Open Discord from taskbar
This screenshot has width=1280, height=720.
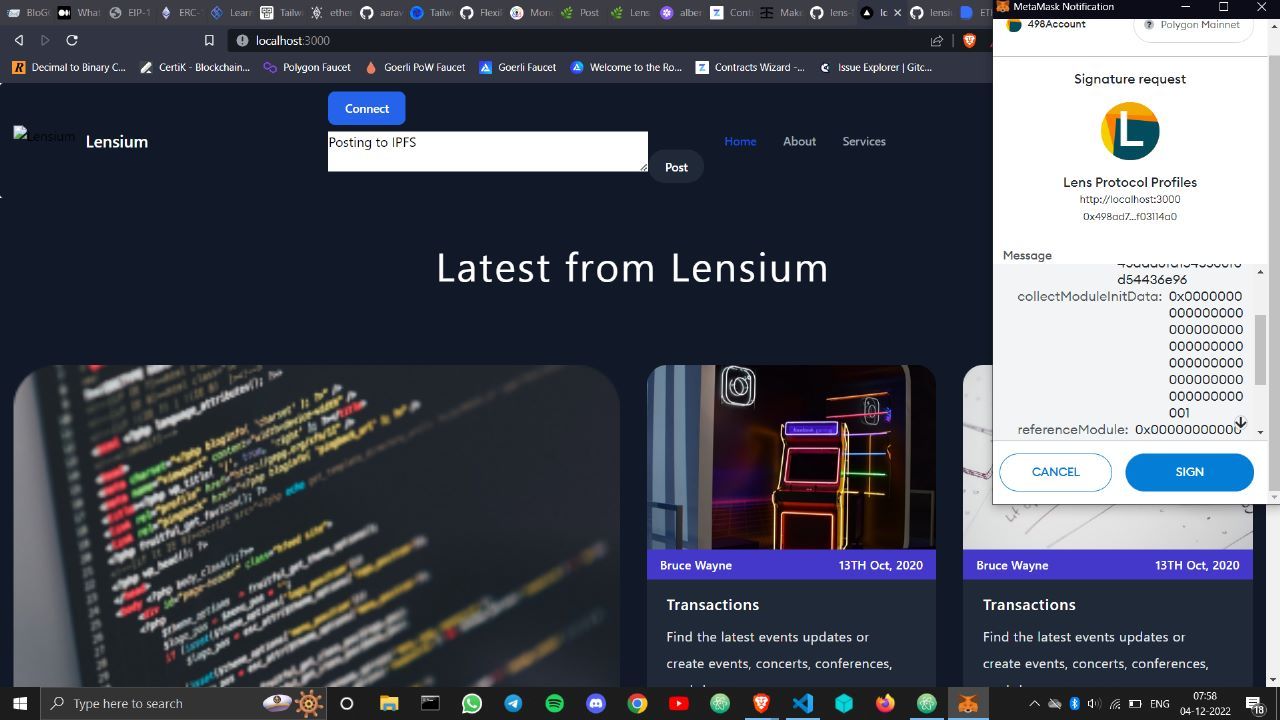[x=596, y=703]
